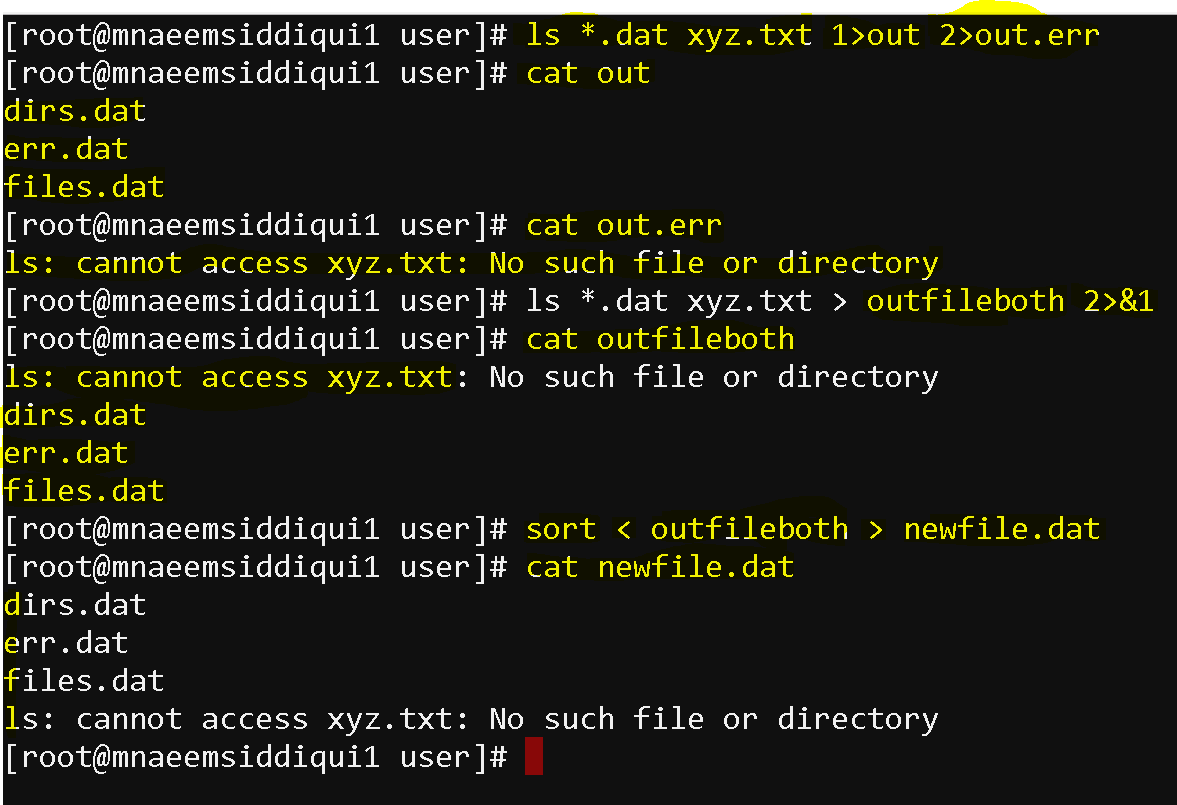Click 'outfileboth 2>&1' in the ls command
The width and height of the screenshot is (1177, 805).
pyautogui.click(x=1010, y=301)
